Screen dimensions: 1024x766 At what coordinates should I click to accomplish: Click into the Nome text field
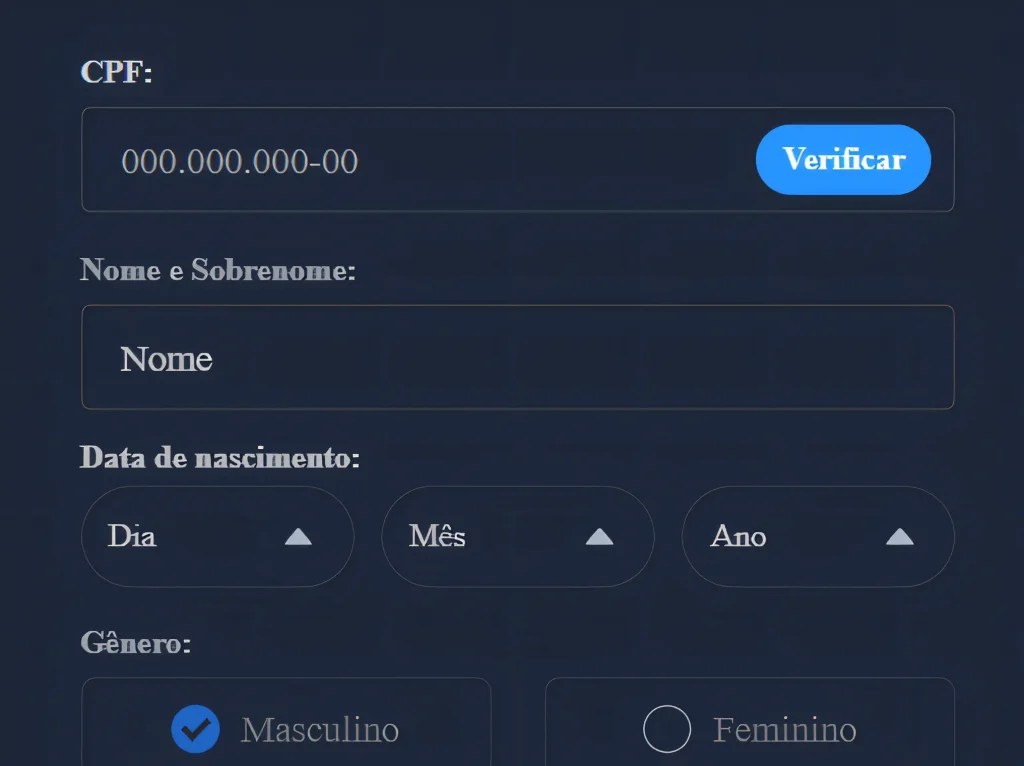[518, 357]
